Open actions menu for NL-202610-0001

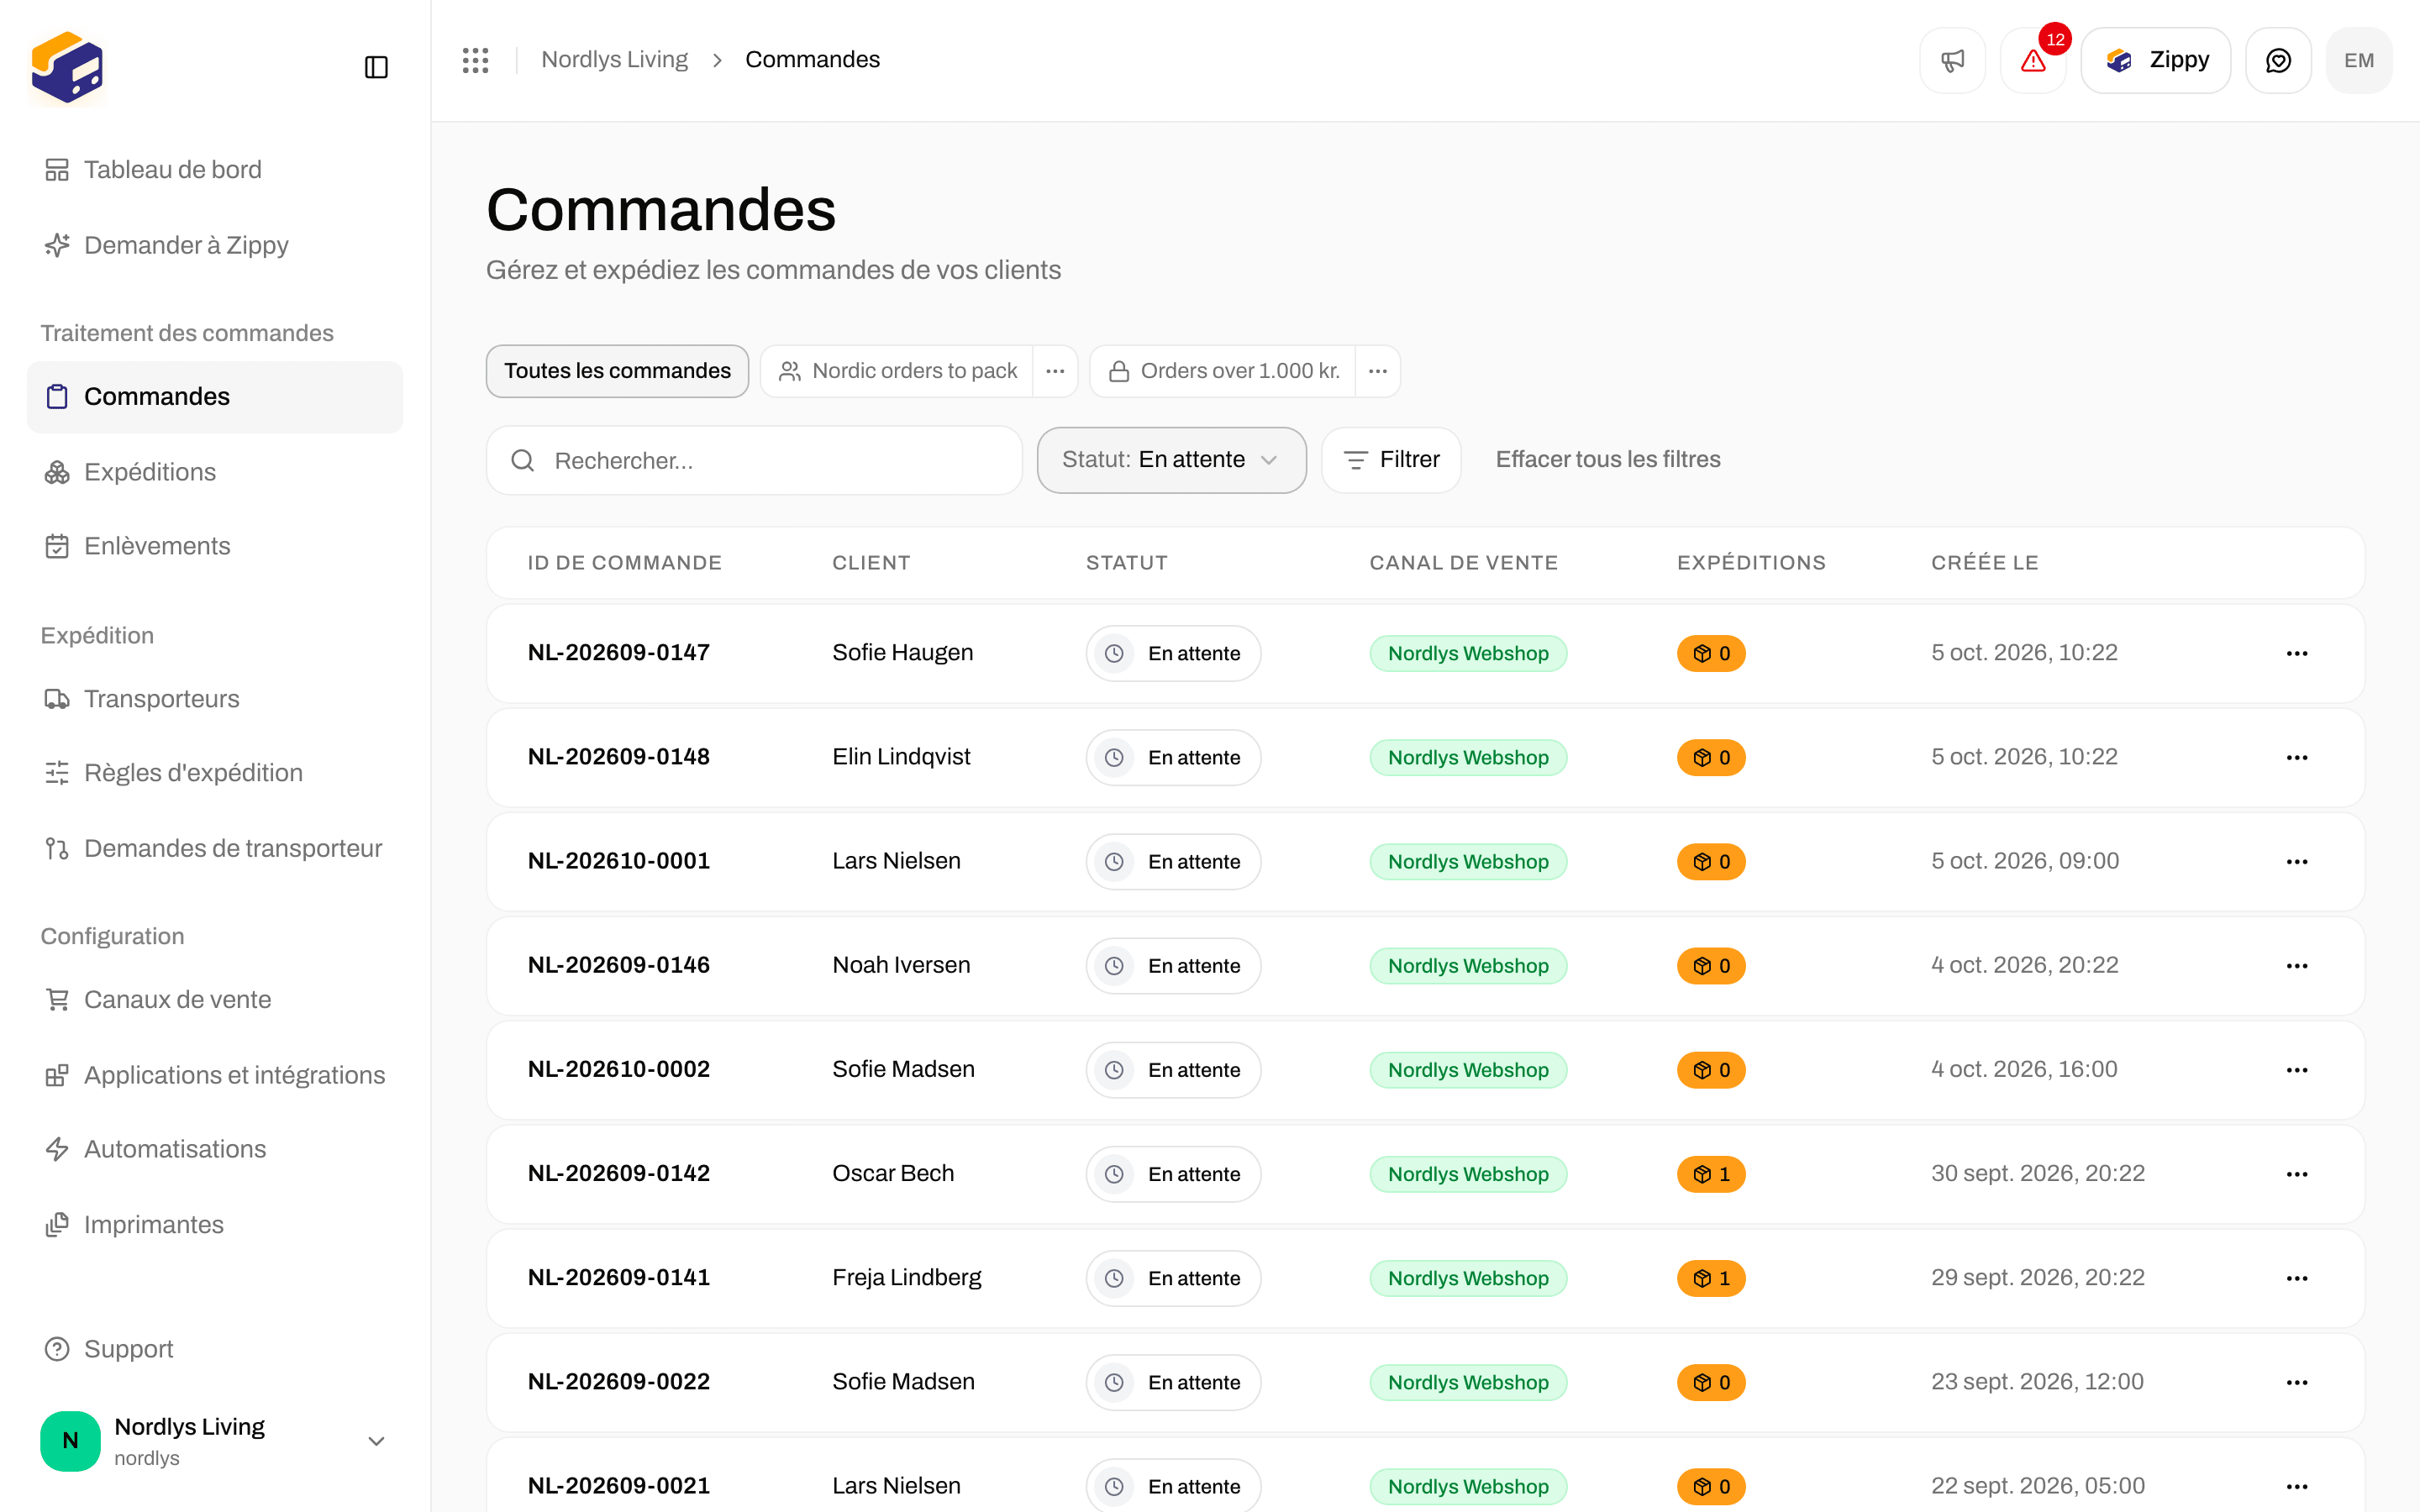click(2297, 861)
